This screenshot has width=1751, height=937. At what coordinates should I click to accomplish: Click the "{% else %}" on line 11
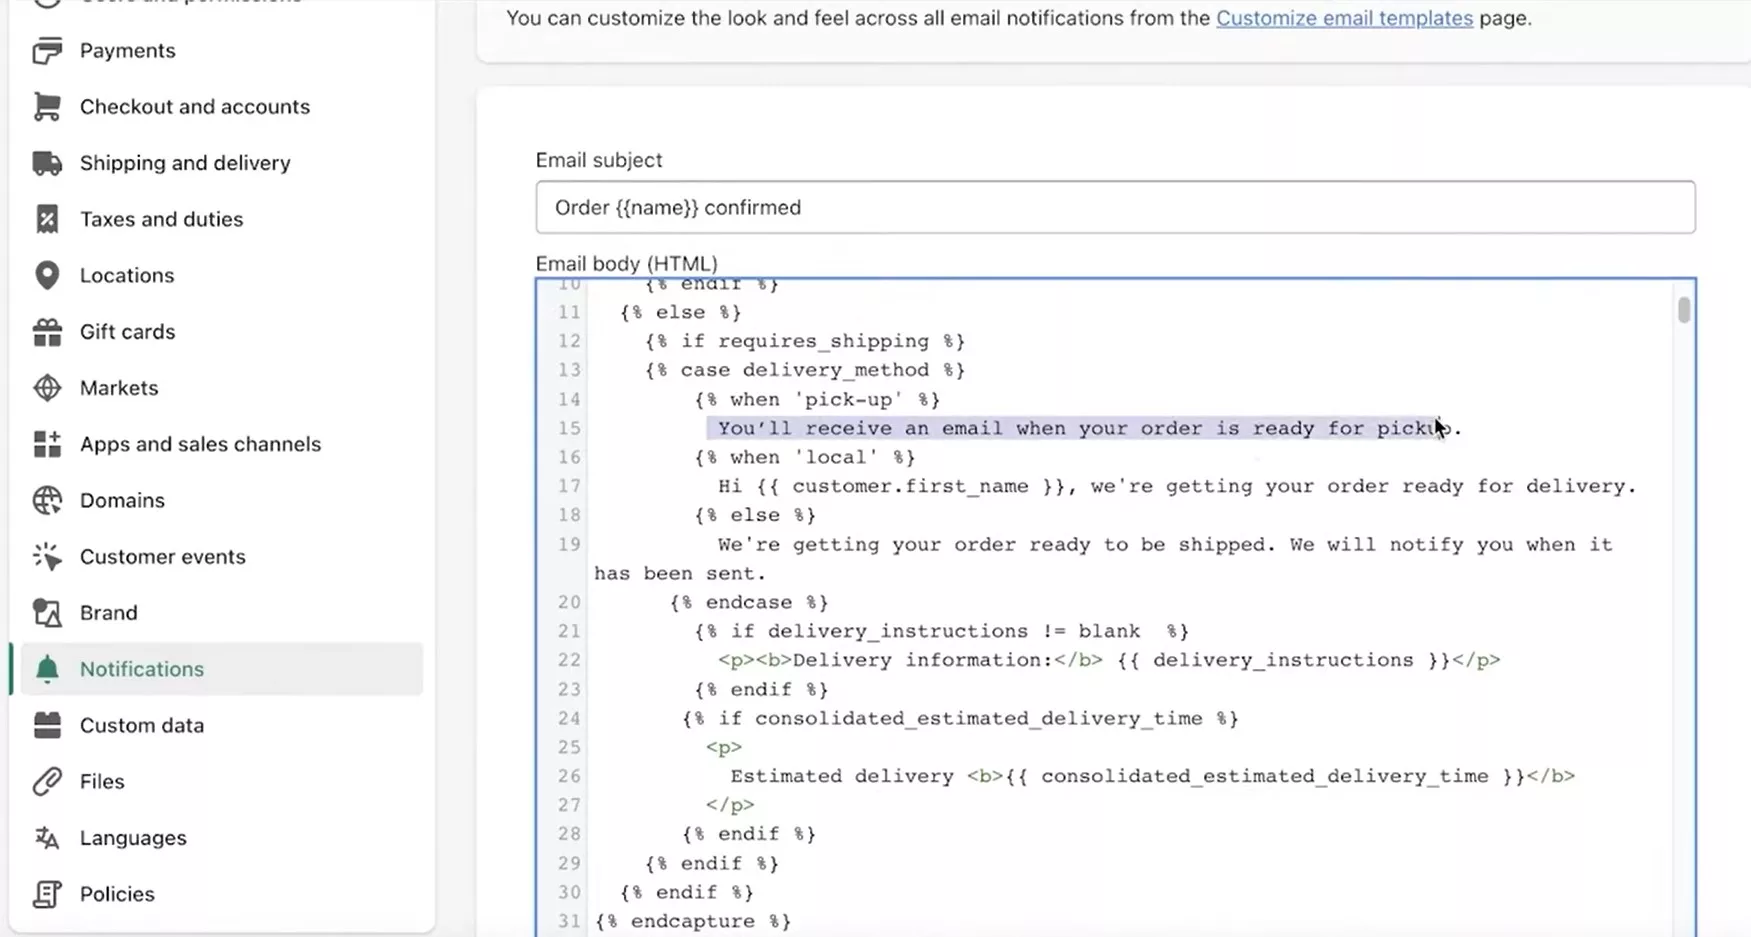click(680, 312)
